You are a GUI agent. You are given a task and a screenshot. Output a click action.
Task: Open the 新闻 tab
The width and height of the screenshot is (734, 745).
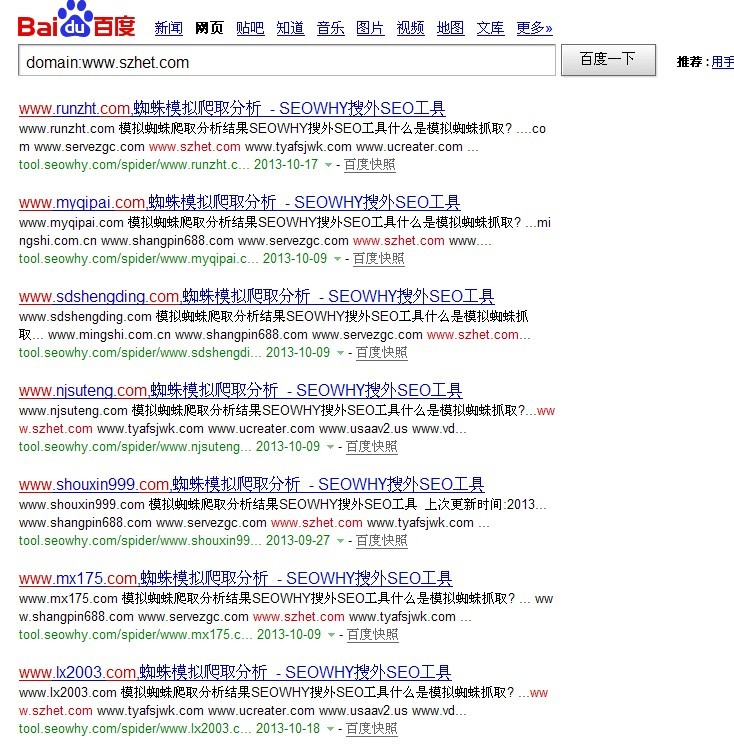[169, 28]
